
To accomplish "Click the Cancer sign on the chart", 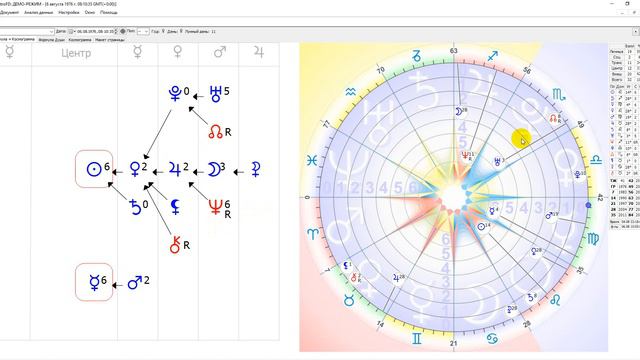I will pyautogui.click(x=492, y=338).
